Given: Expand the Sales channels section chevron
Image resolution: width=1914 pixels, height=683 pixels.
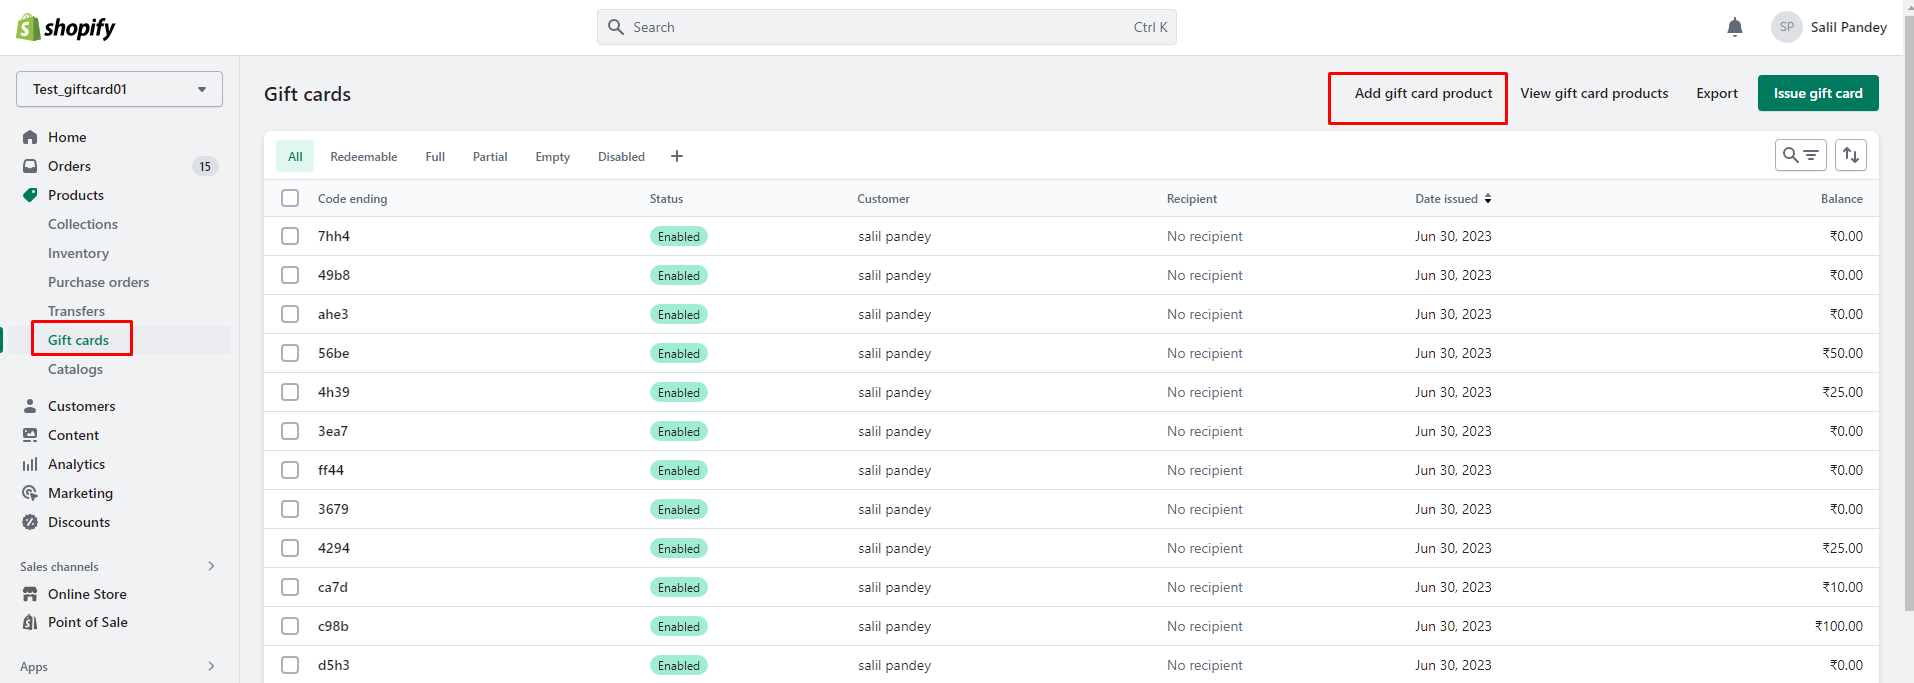Looking at the screenshot, I should (211, 566).
